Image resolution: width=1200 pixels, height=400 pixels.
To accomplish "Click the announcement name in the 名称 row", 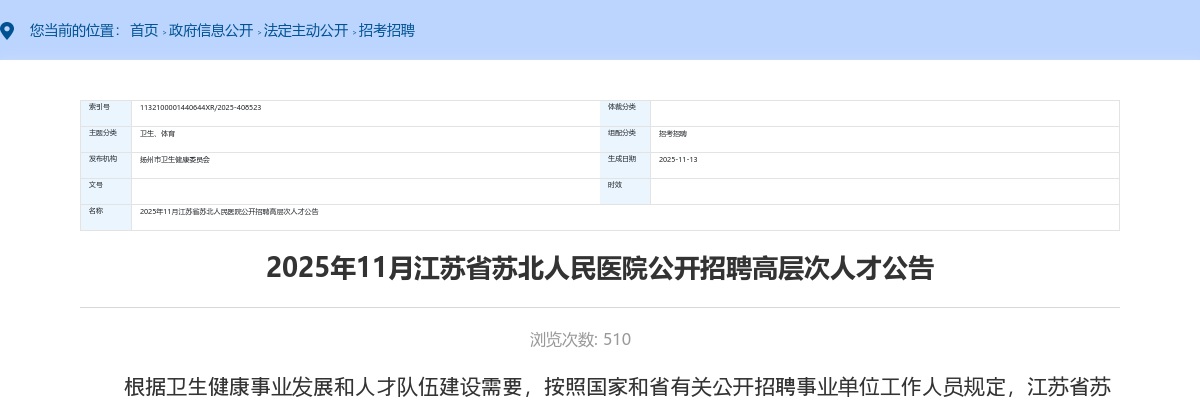I will point(229,212).
